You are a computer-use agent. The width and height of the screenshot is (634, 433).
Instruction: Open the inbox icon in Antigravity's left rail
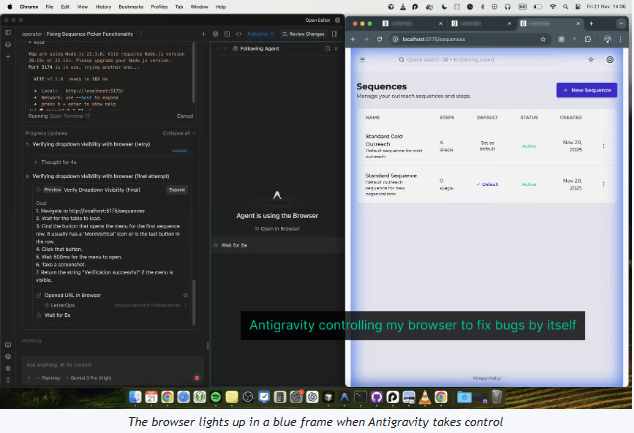click(8, 44)
